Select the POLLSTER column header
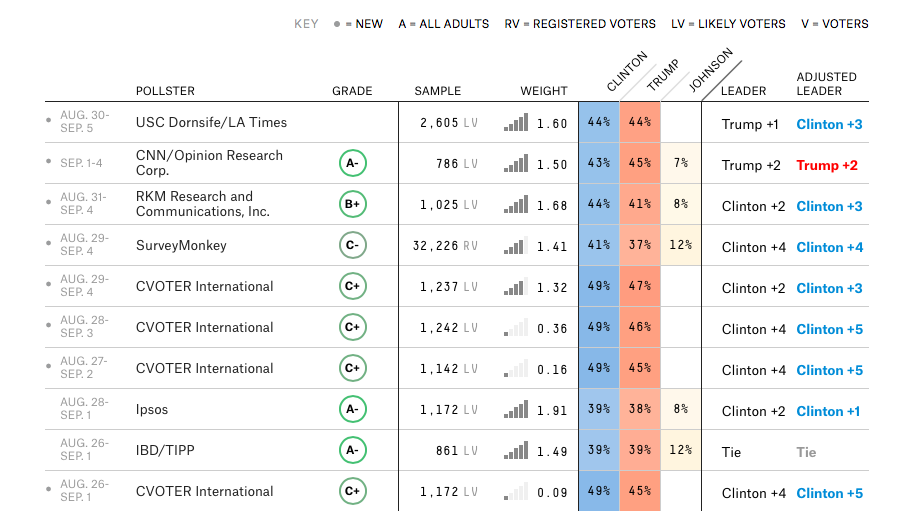Viewport: 902px width, 525px height. click(165, 91)
